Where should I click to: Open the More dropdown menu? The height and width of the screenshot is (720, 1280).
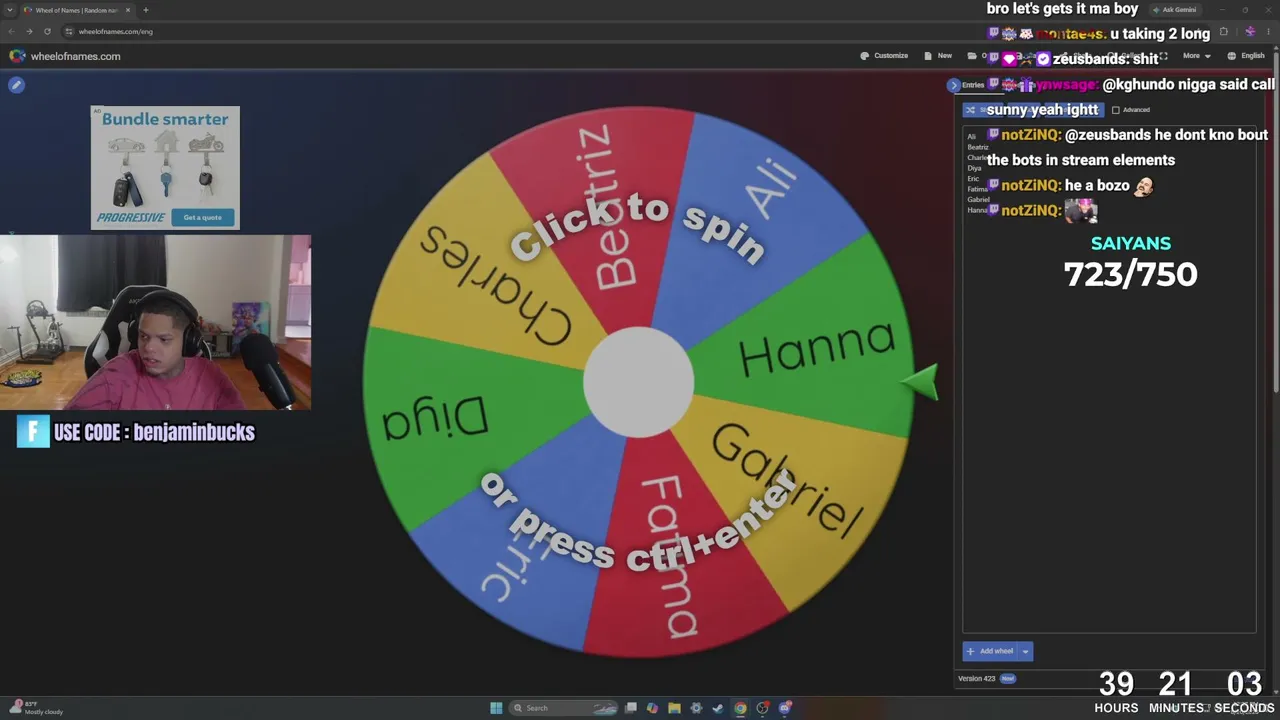point(1196,56)
